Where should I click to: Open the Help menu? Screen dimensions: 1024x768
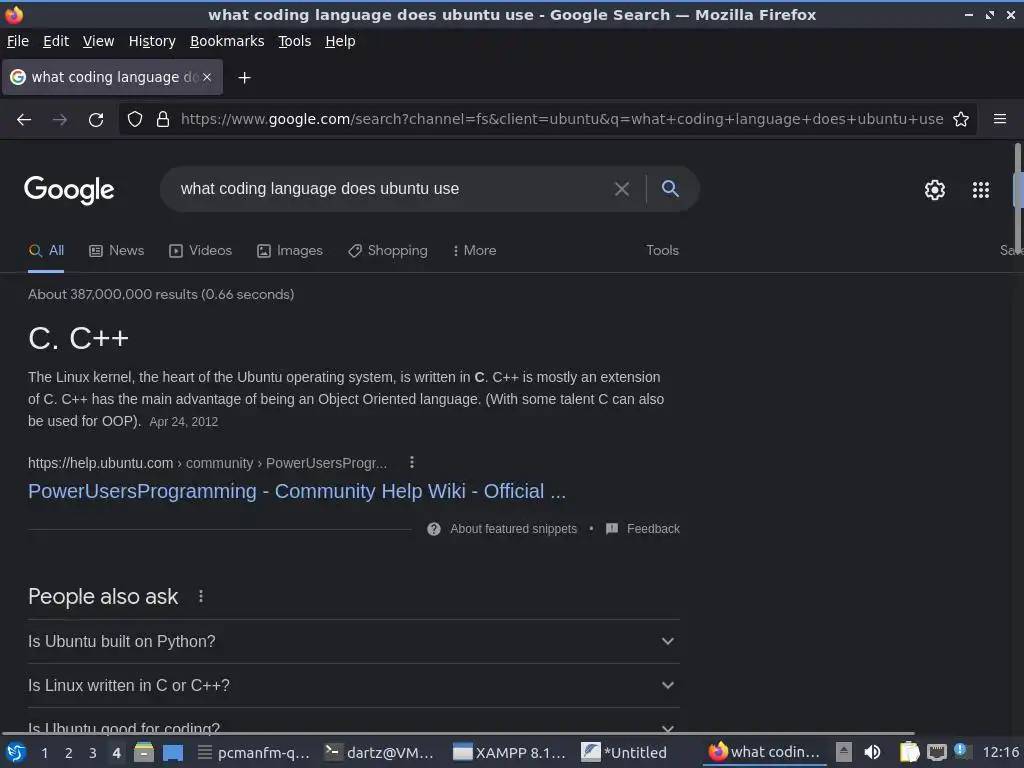pyautogui.click(x=340, y=41)
